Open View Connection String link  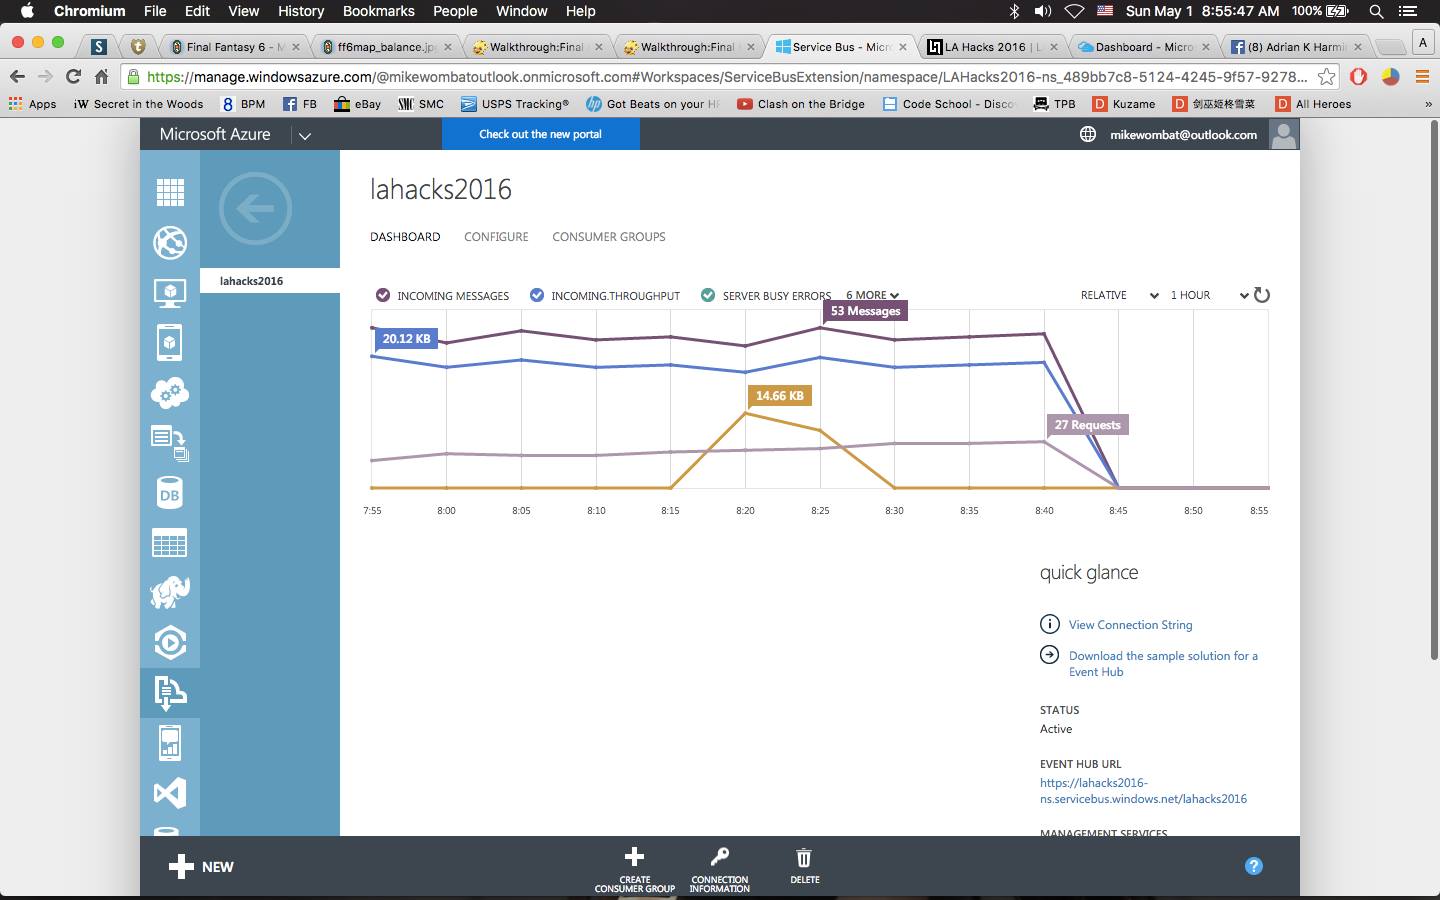1130,624
